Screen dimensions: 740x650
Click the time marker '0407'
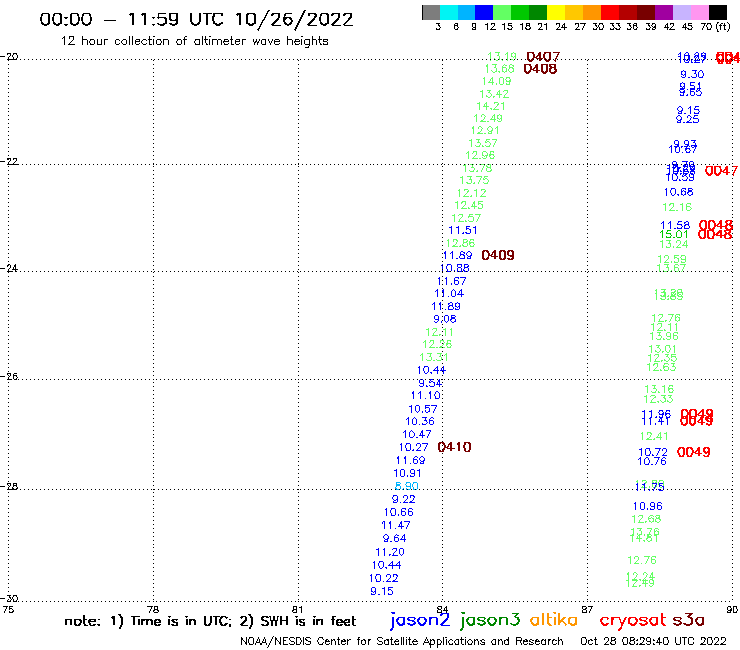click(x=543, y=57)
